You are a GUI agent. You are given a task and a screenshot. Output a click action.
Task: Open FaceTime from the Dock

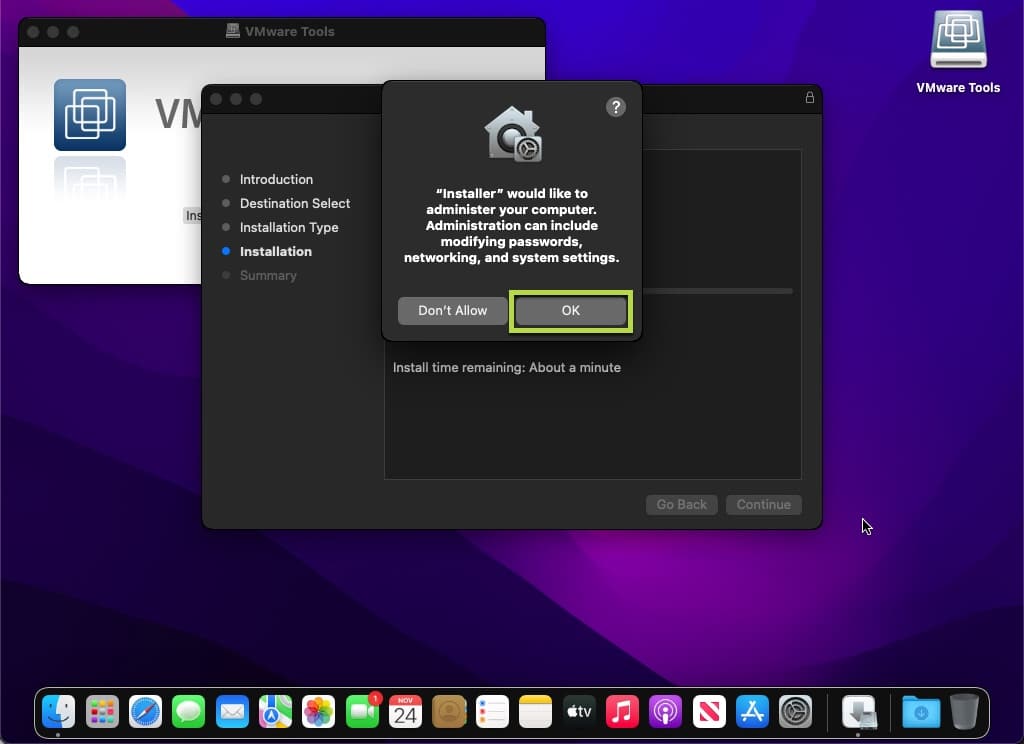[362, 711]
